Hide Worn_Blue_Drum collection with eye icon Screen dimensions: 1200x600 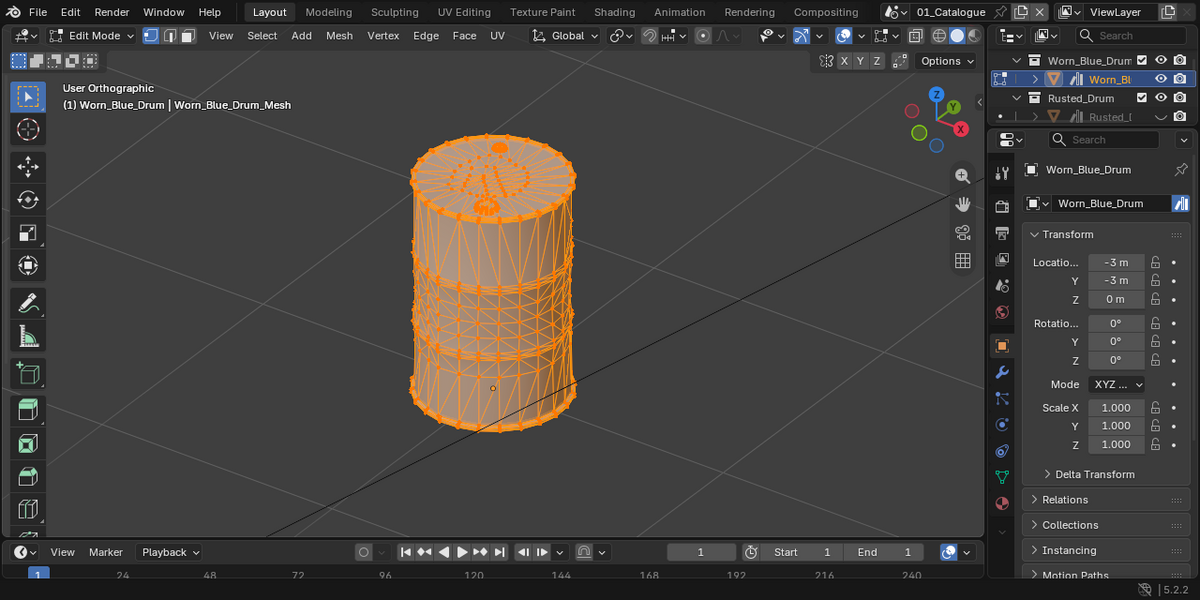pyautogui.click(x=1161, y=60)
